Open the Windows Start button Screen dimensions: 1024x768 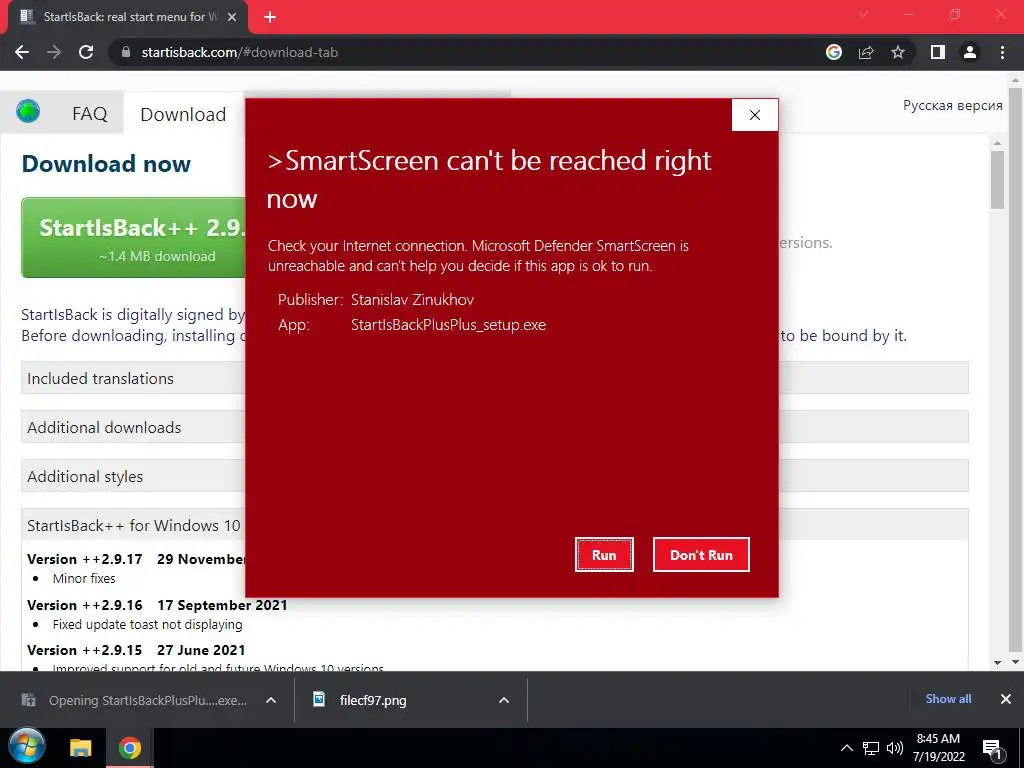[x=26, y=747]
